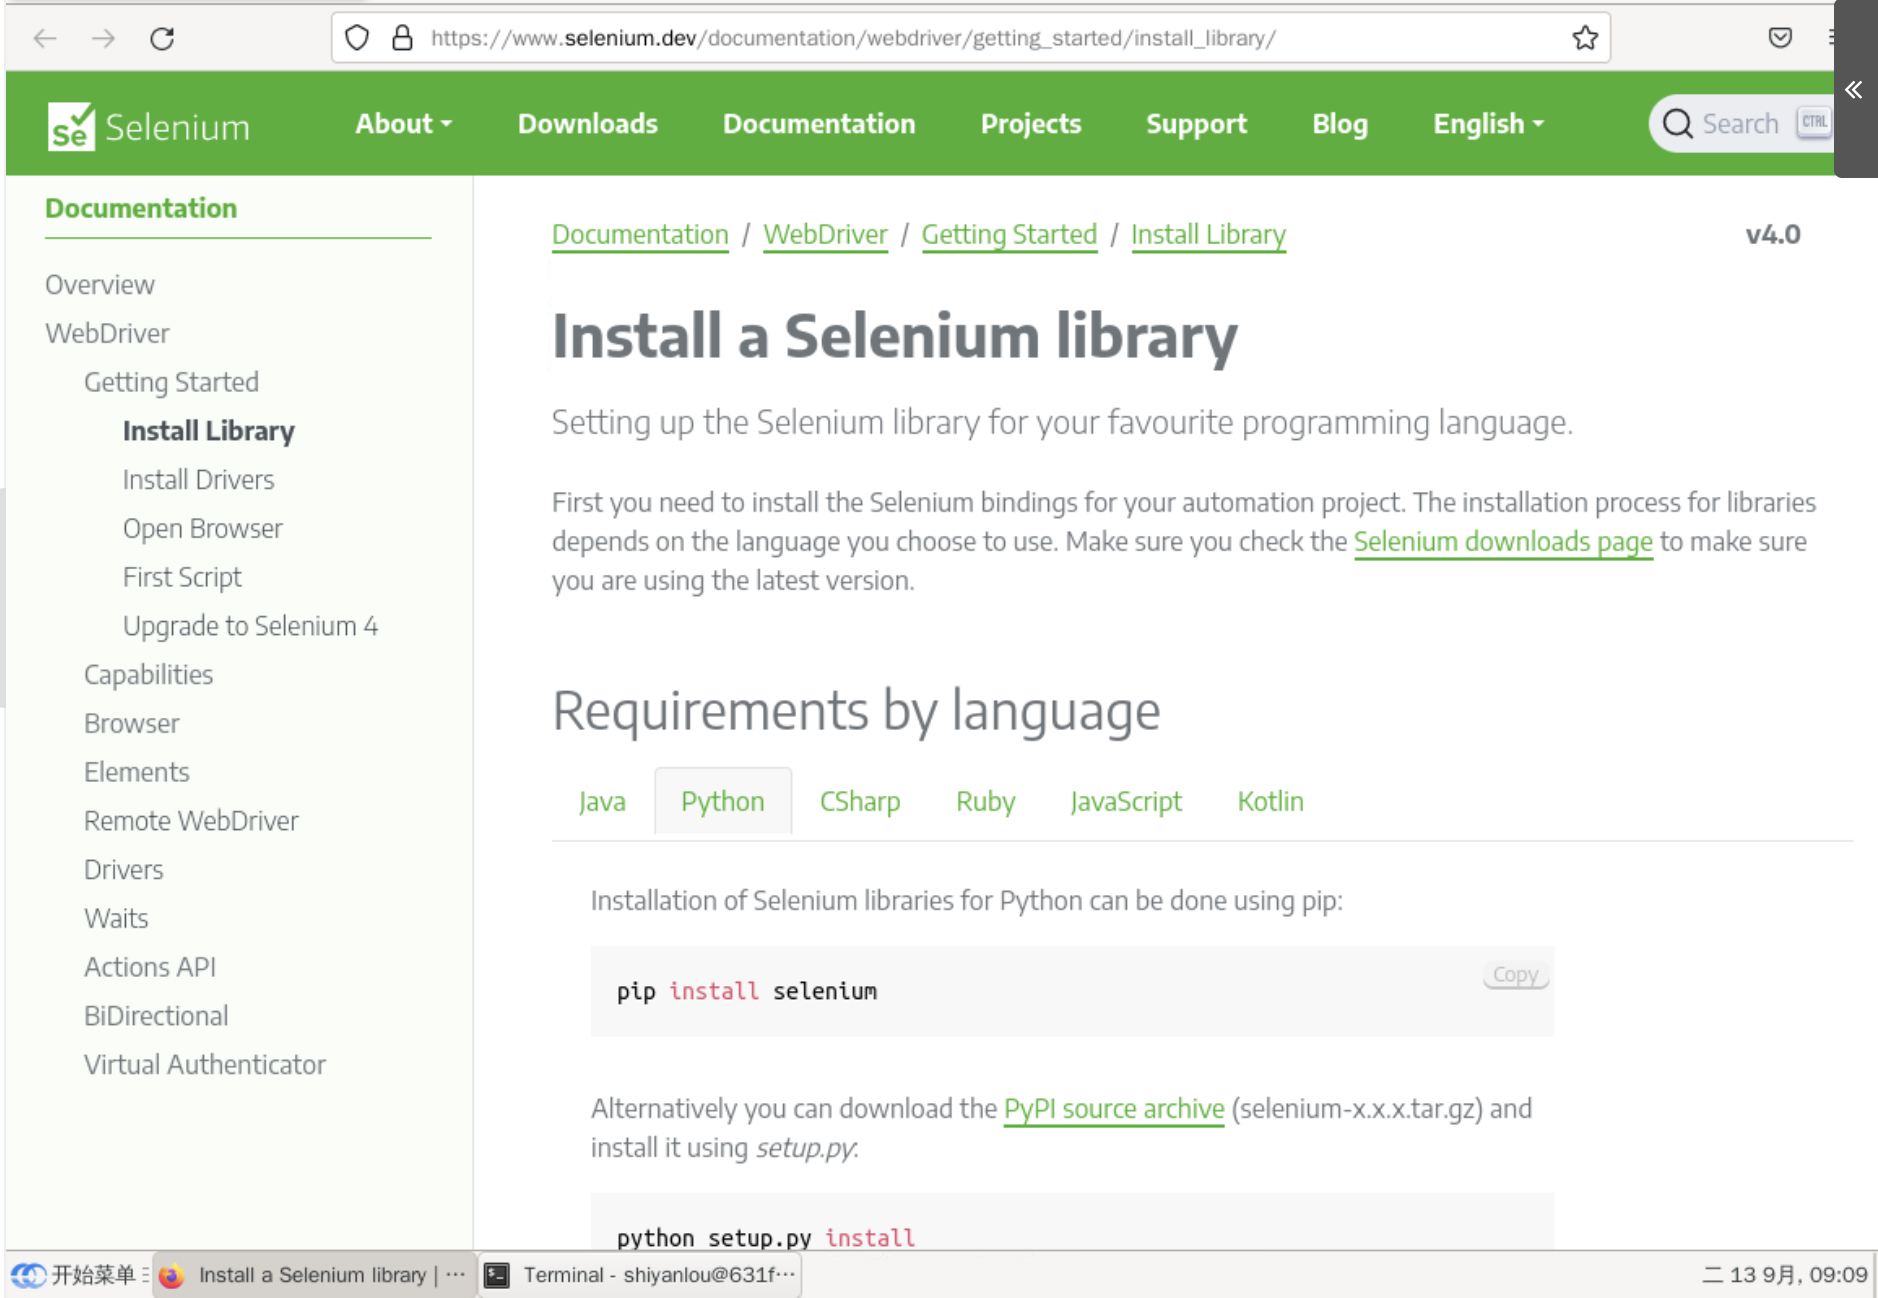Open Browser section in the sidebar
The width and height of the screenshot is (1878, 1298).
(x=131, y=724)
